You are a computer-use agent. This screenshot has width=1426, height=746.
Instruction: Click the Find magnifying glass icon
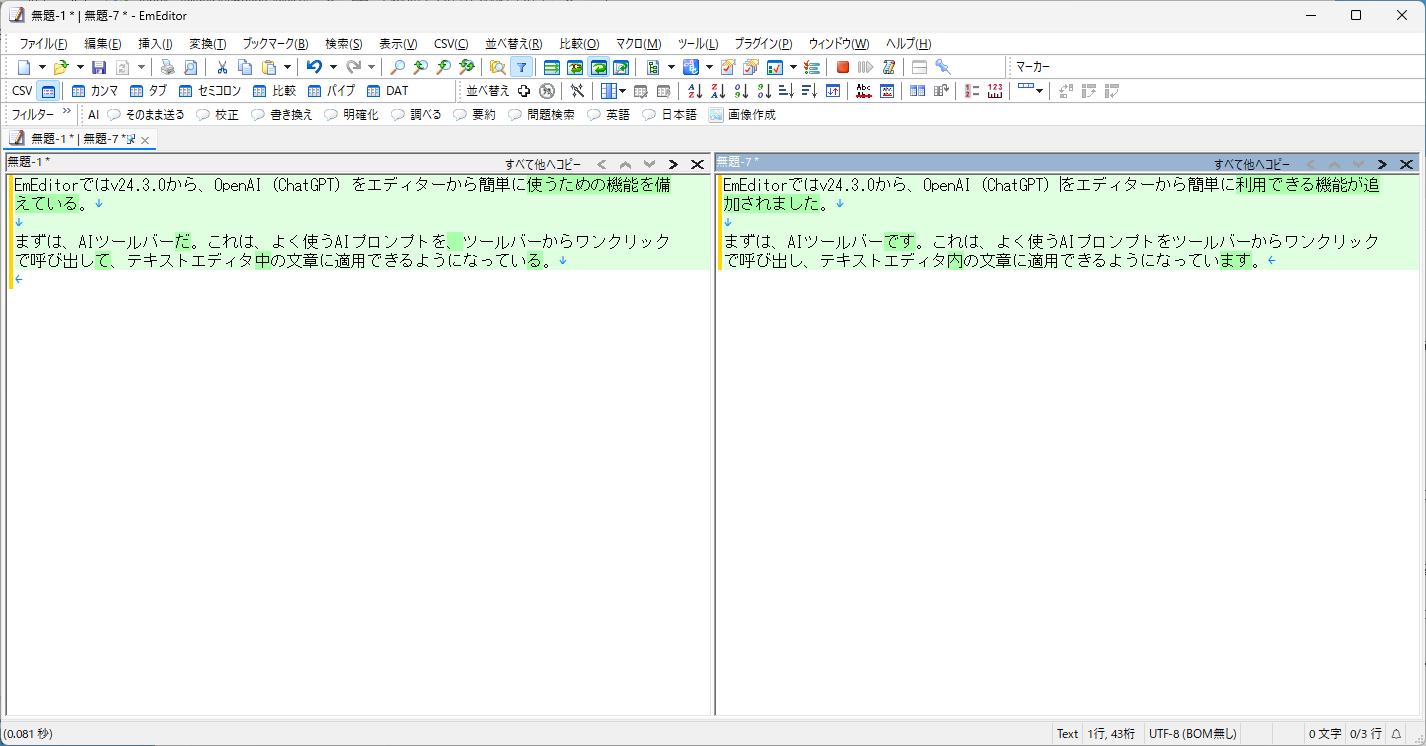[396, 66]
